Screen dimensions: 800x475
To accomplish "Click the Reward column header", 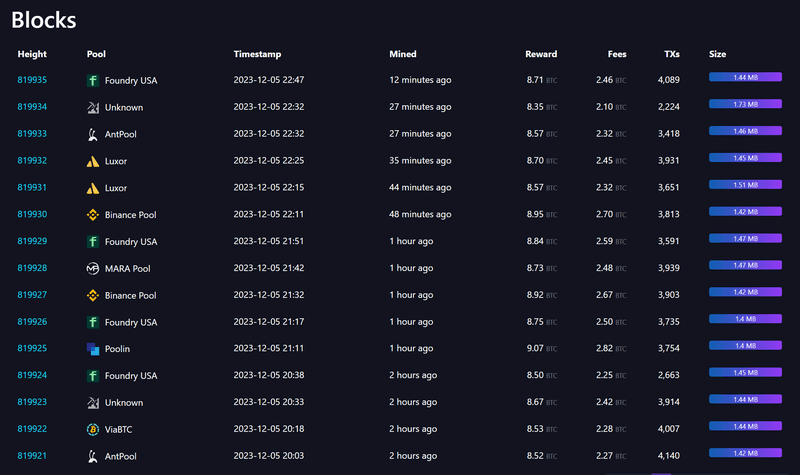I will coord(541,54).
